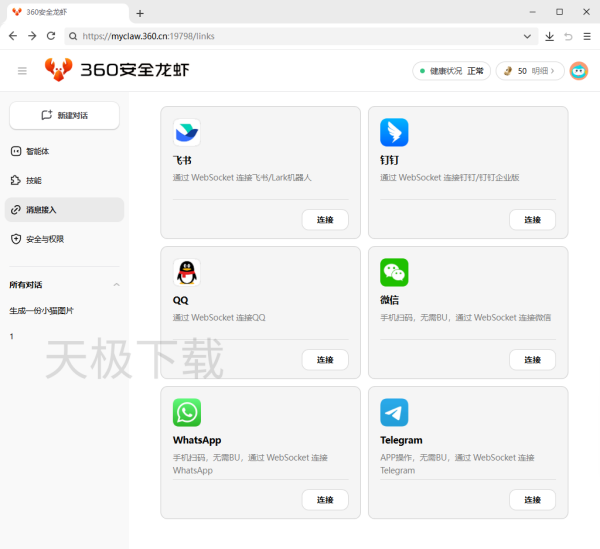Open the user avatar profile icon

(579, 71)
